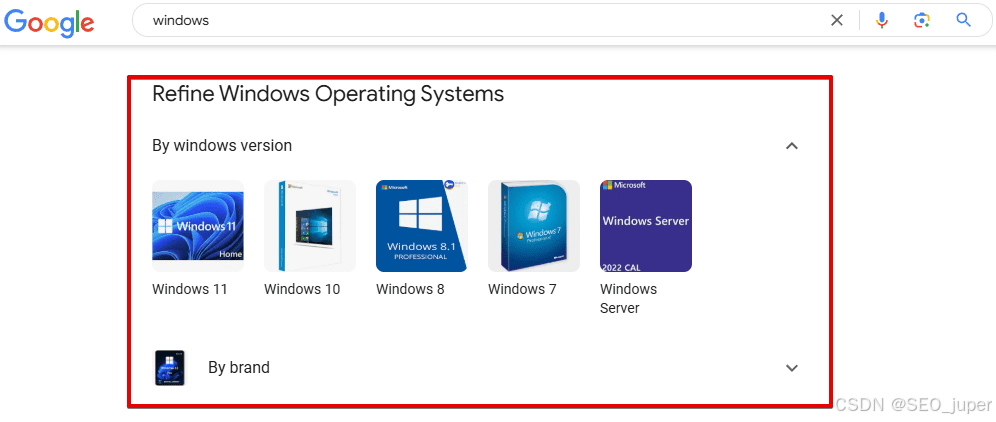Click the blue magnifier search icon
996x422 pixels.
pyautogui.click(x=964, y=20)
